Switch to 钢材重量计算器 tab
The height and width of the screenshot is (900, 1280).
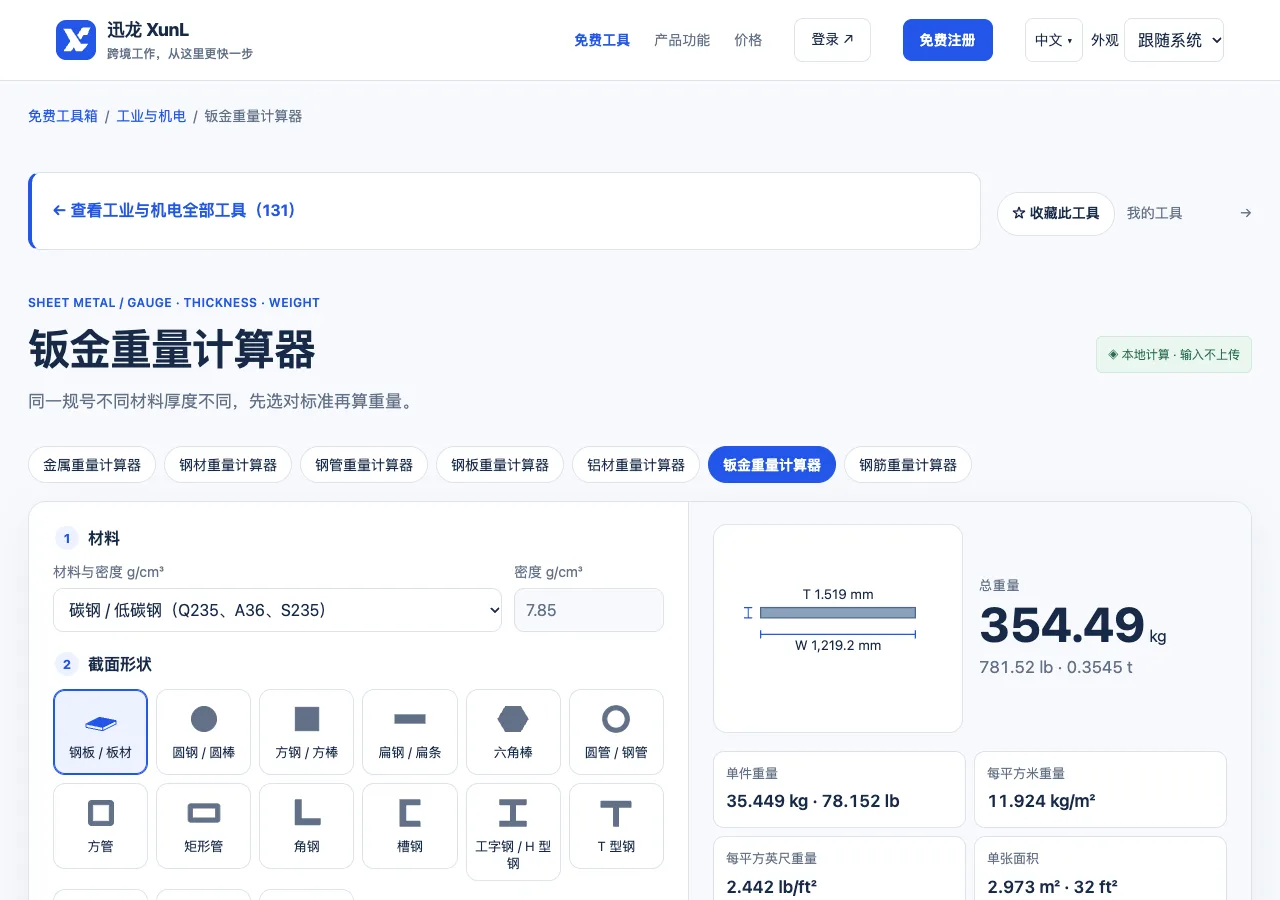coord(228,465)
